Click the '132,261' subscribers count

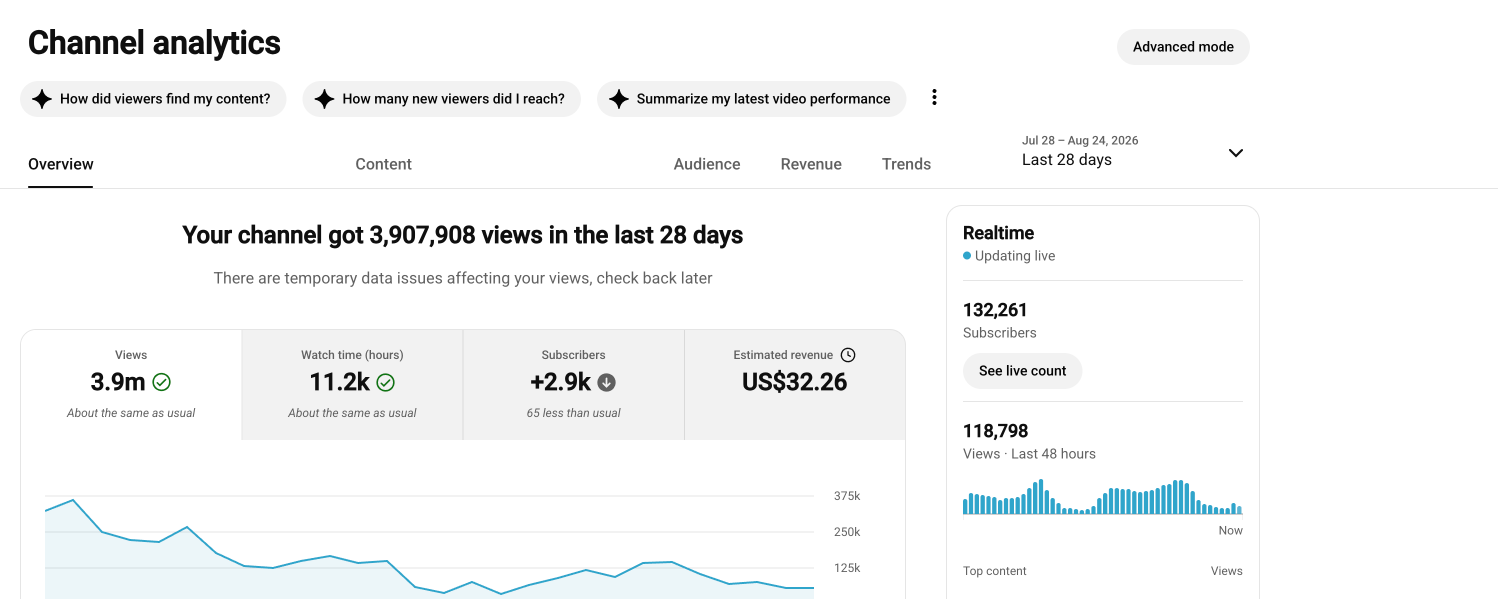point(995,310)
